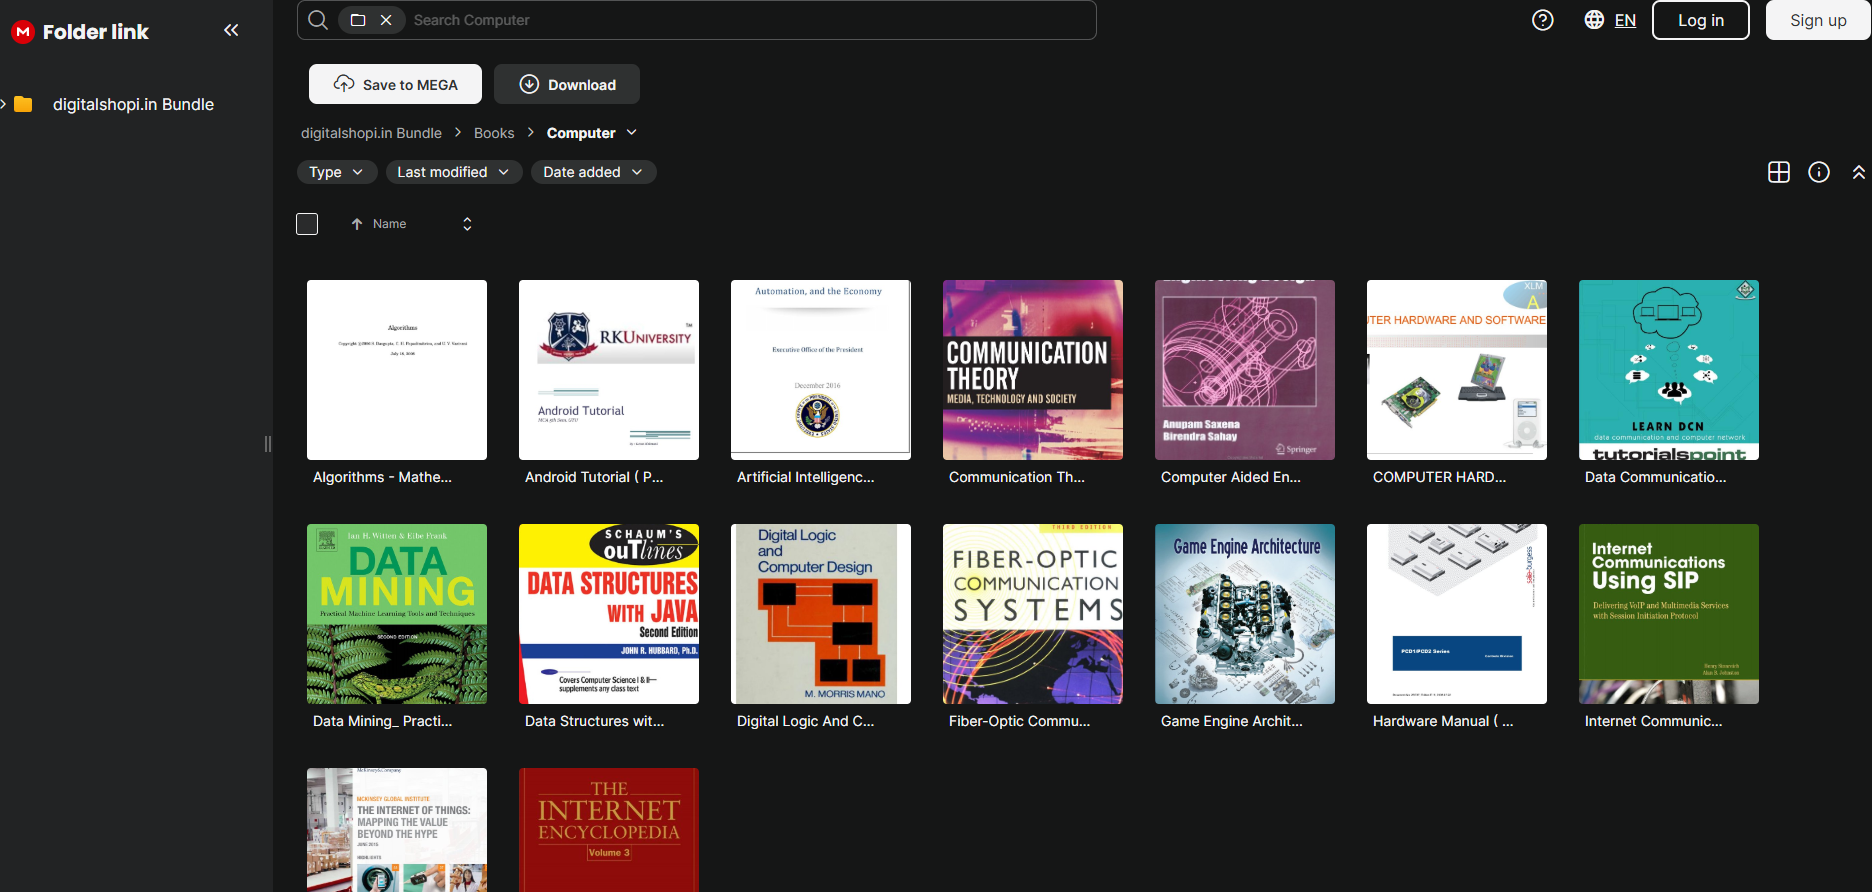Click the Download button
1872x892 pixels.
pyautogui.click(x=567, y=84)
